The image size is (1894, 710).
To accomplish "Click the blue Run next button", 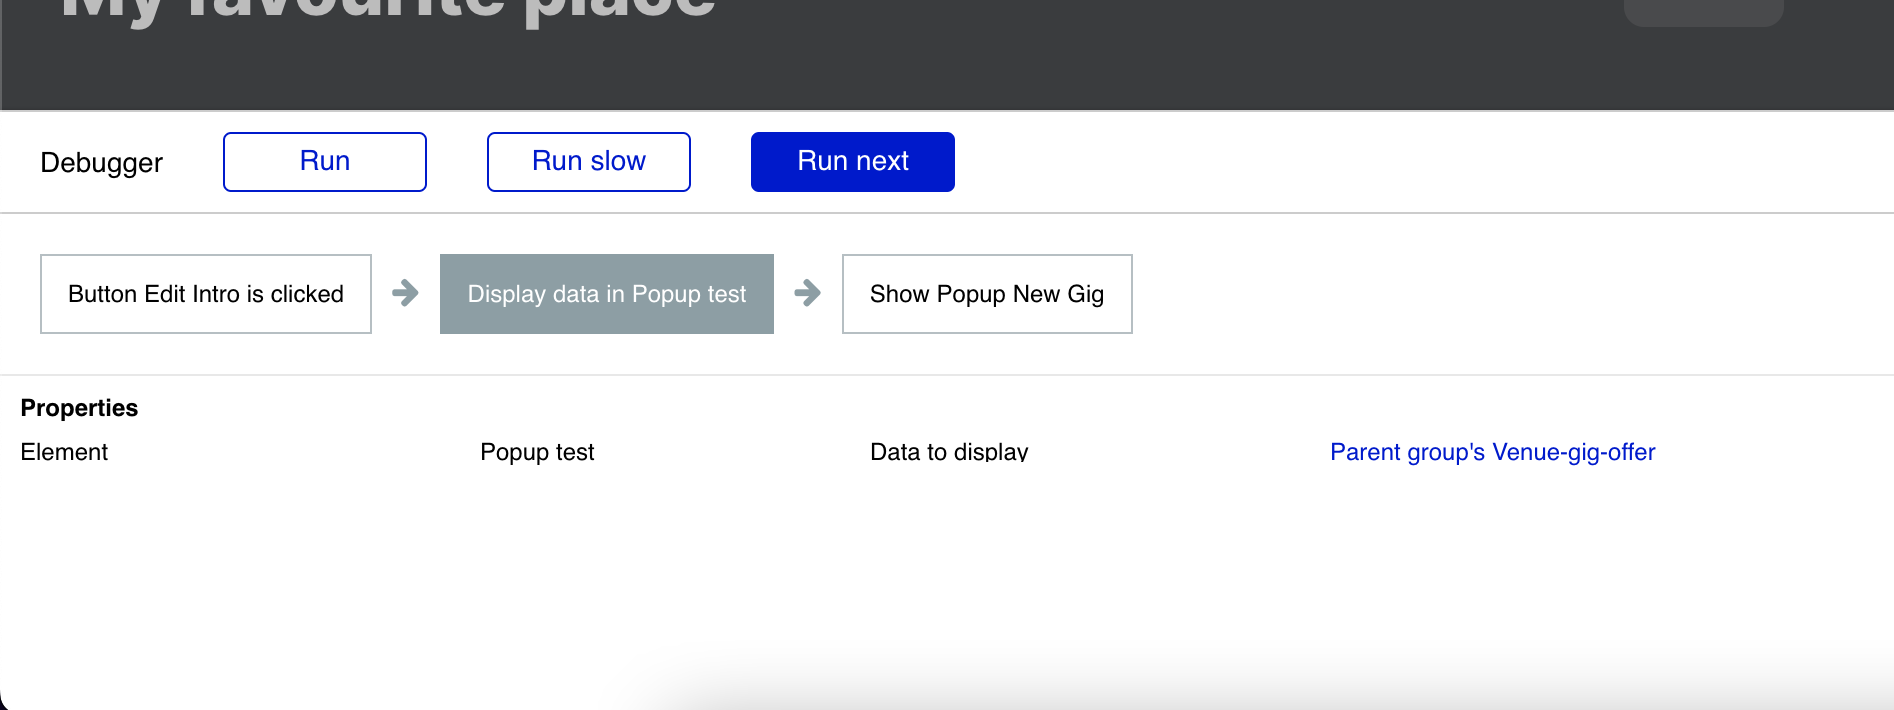I will click(x=852, y=162).
